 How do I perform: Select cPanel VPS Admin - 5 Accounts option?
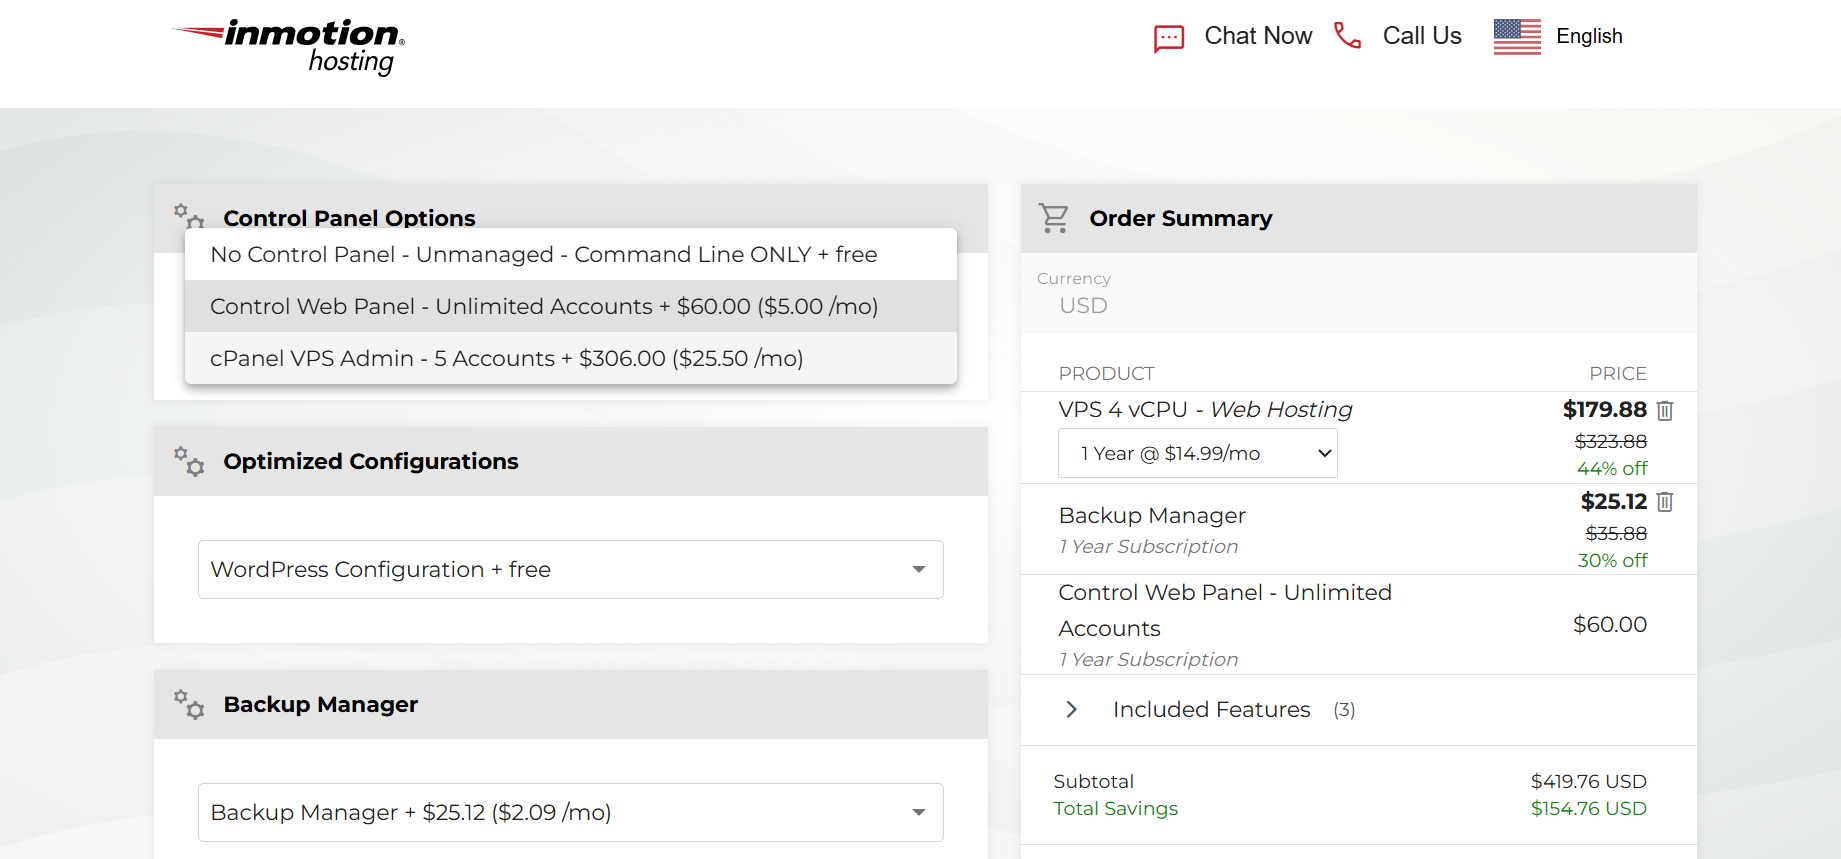pos(571,358)
